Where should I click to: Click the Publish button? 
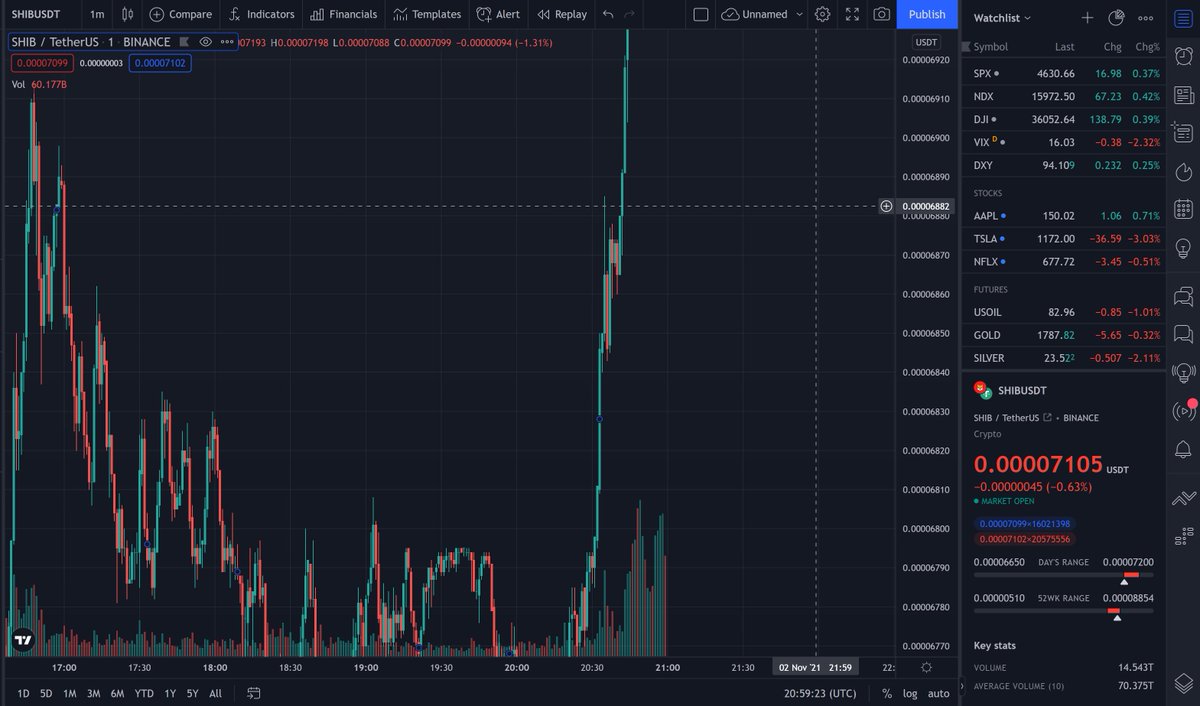pyautogui.click(x=927, y=14)
